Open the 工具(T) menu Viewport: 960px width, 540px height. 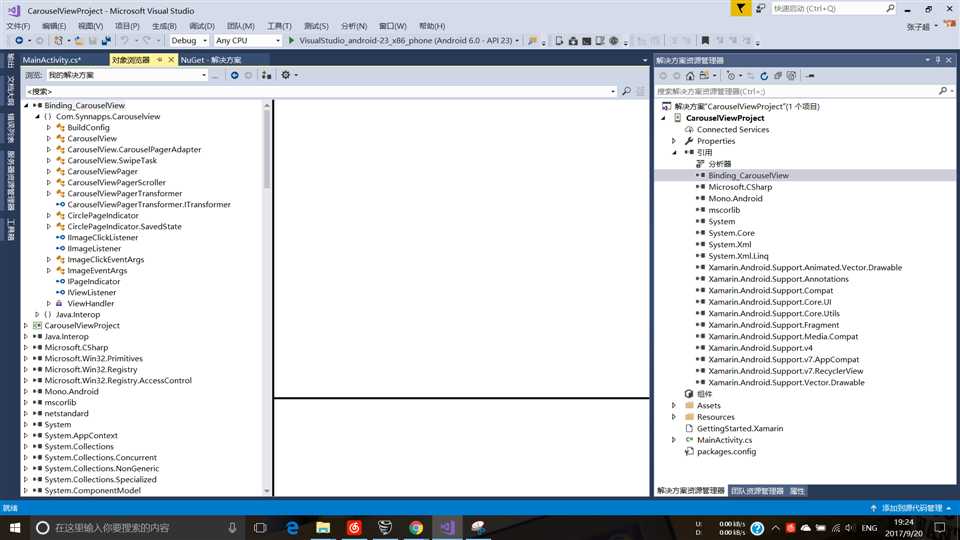click(279, 26)
